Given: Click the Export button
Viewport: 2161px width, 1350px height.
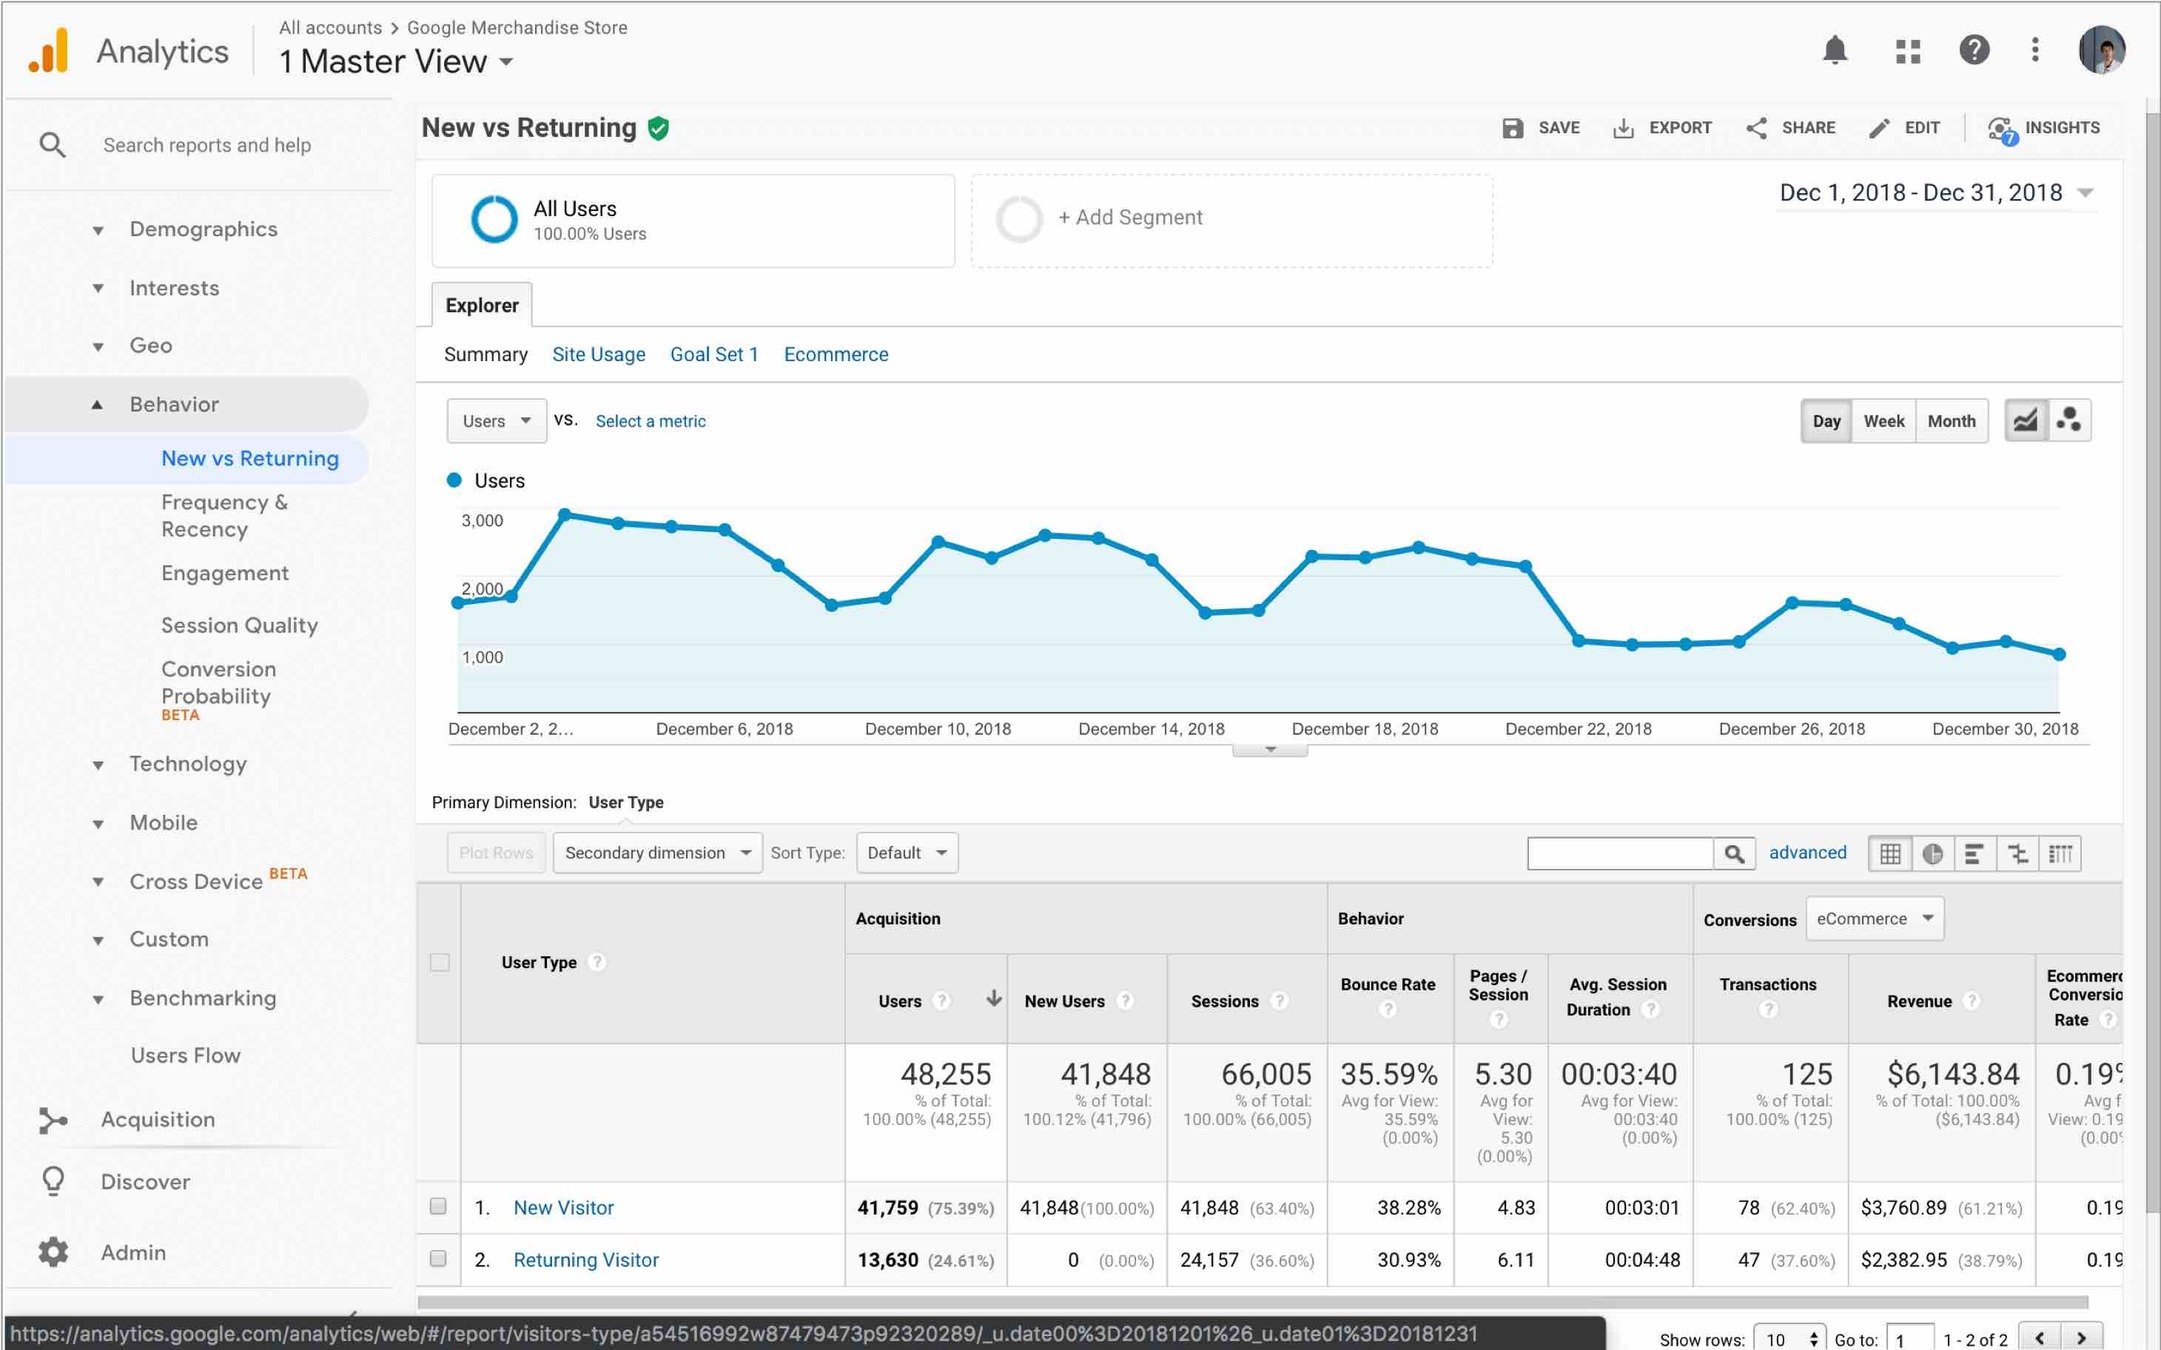Looking at the screenshot, I should 1662,128.
